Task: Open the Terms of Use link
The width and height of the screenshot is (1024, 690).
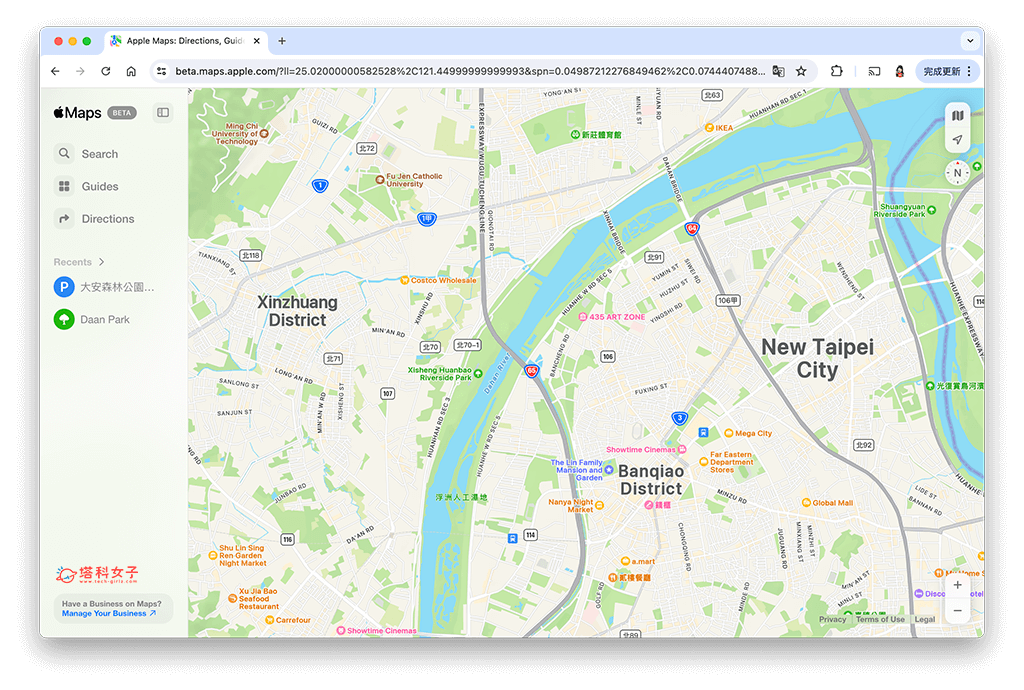Action: pos(880,620)
